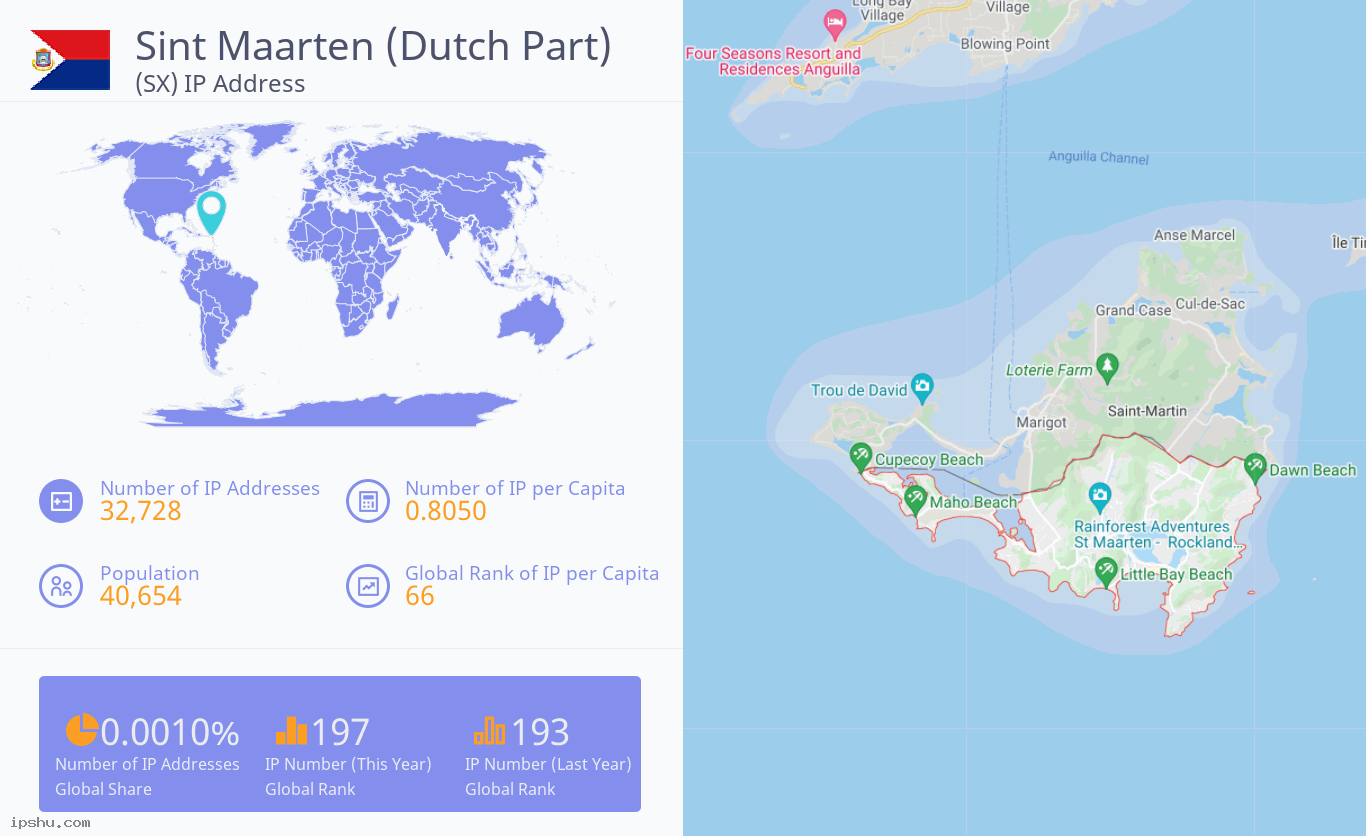Click the Number of IP Addresses label
The width and height of the screenshot is (1366, 836).
click(210, 488)
